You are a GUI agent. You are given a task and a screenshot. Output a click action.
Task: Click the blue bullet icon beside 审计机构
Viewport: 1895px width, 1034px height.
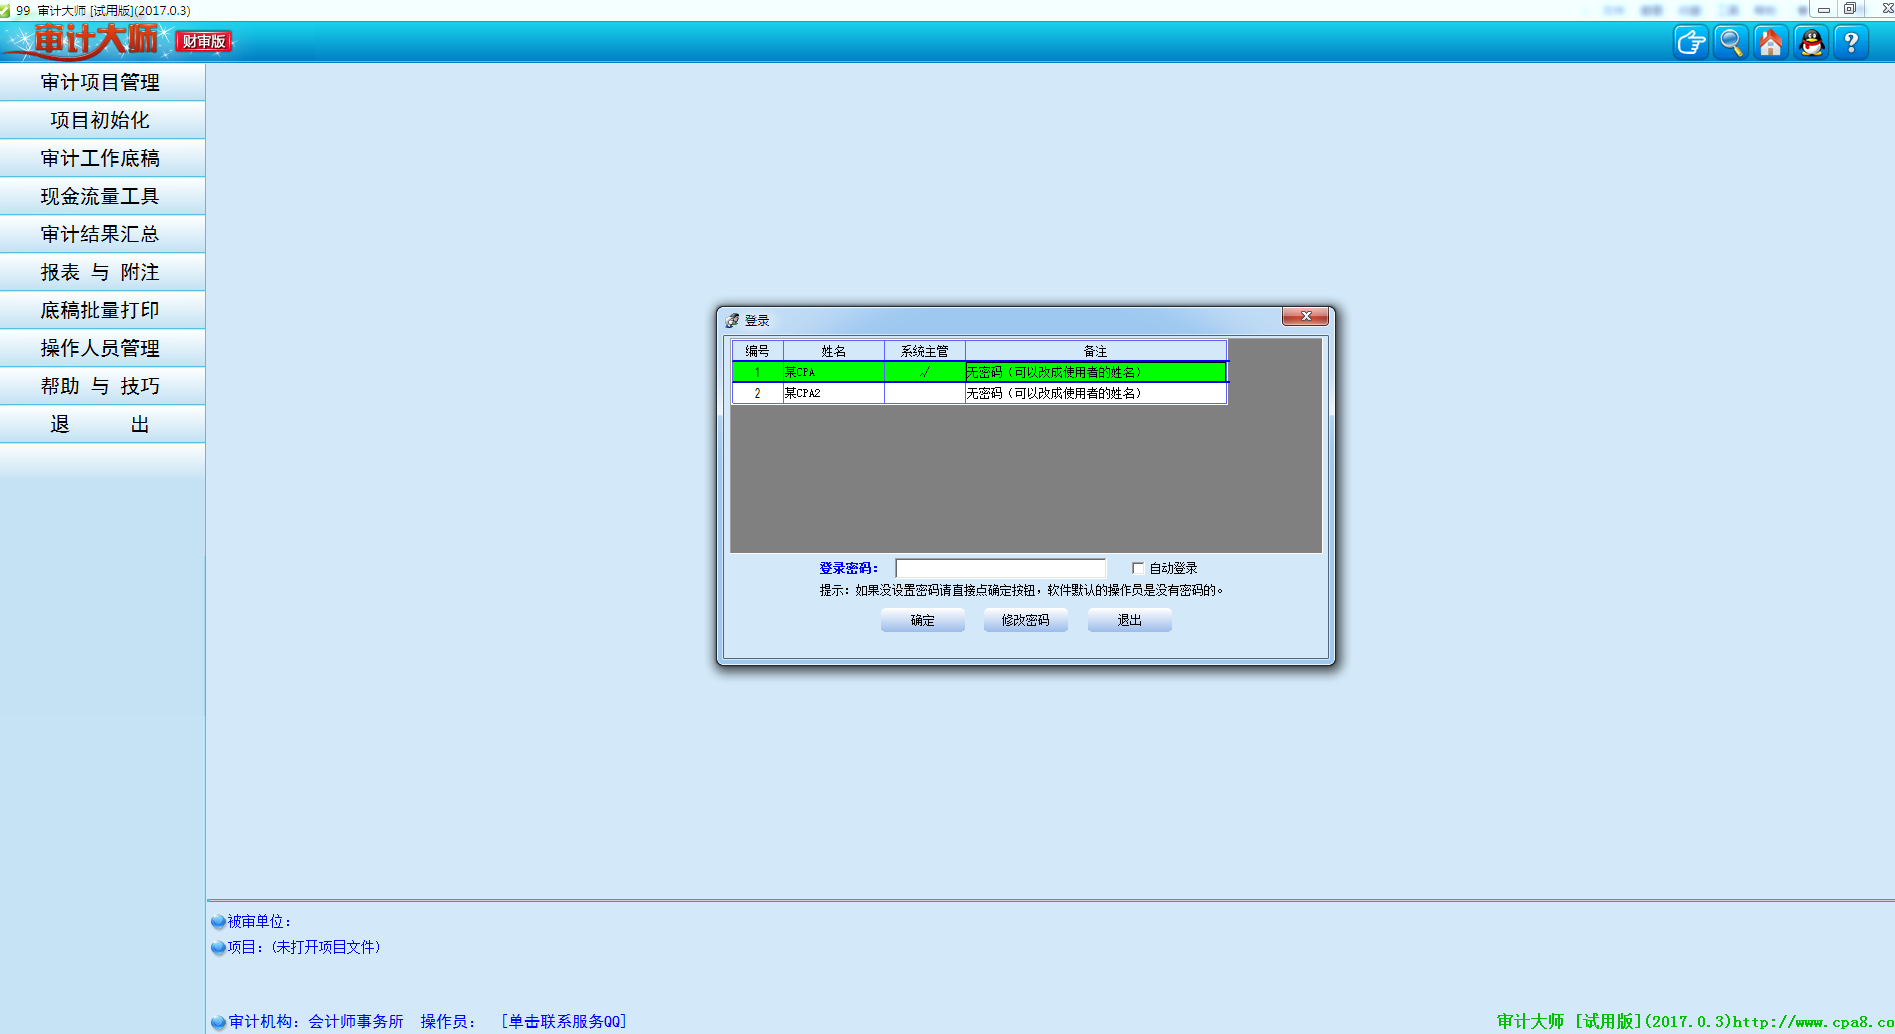click(218, 1022)
